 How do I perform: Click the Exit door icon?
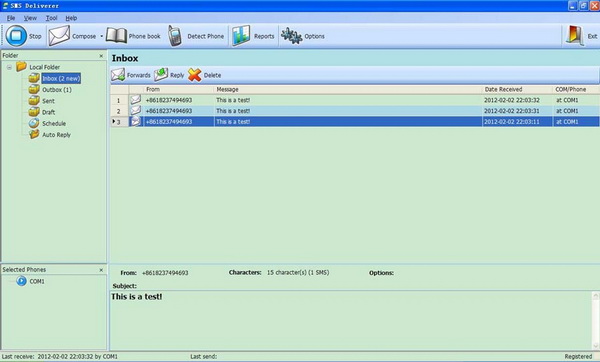pyautogui.click(x=575, y=36)
